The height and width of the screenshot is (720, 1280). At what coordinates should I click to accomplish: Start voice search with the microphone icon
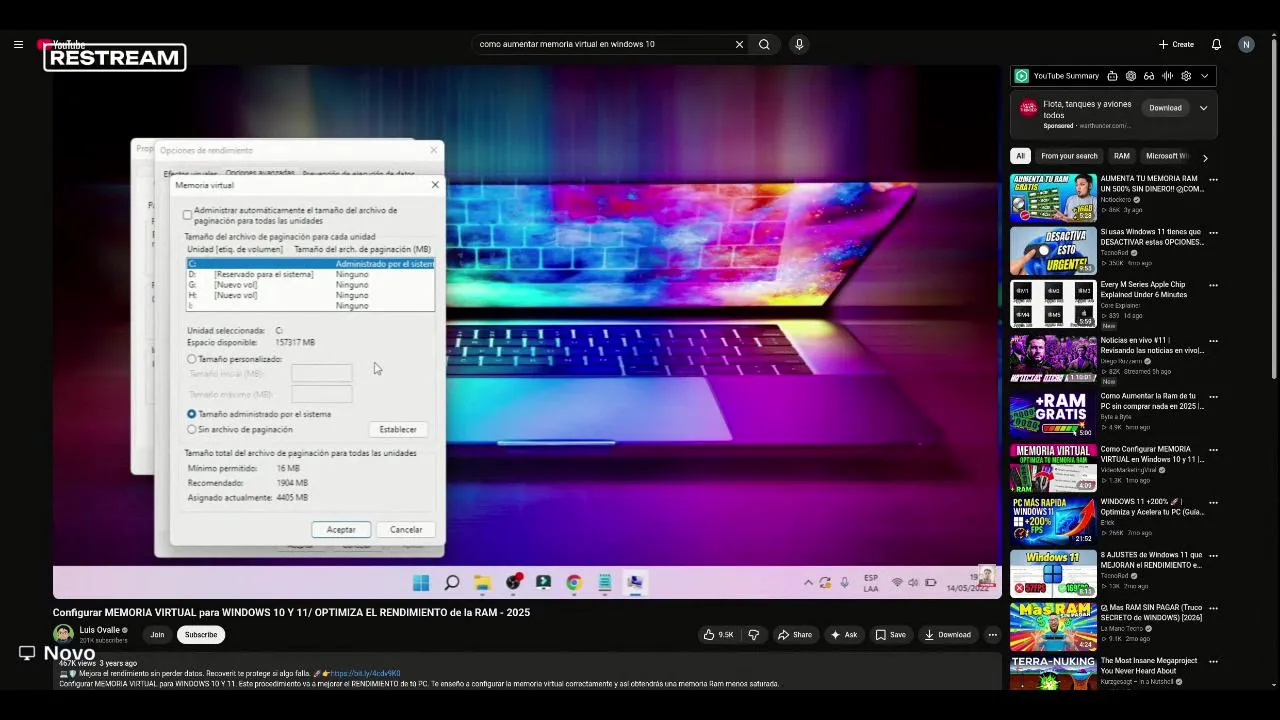coord(798,44)
